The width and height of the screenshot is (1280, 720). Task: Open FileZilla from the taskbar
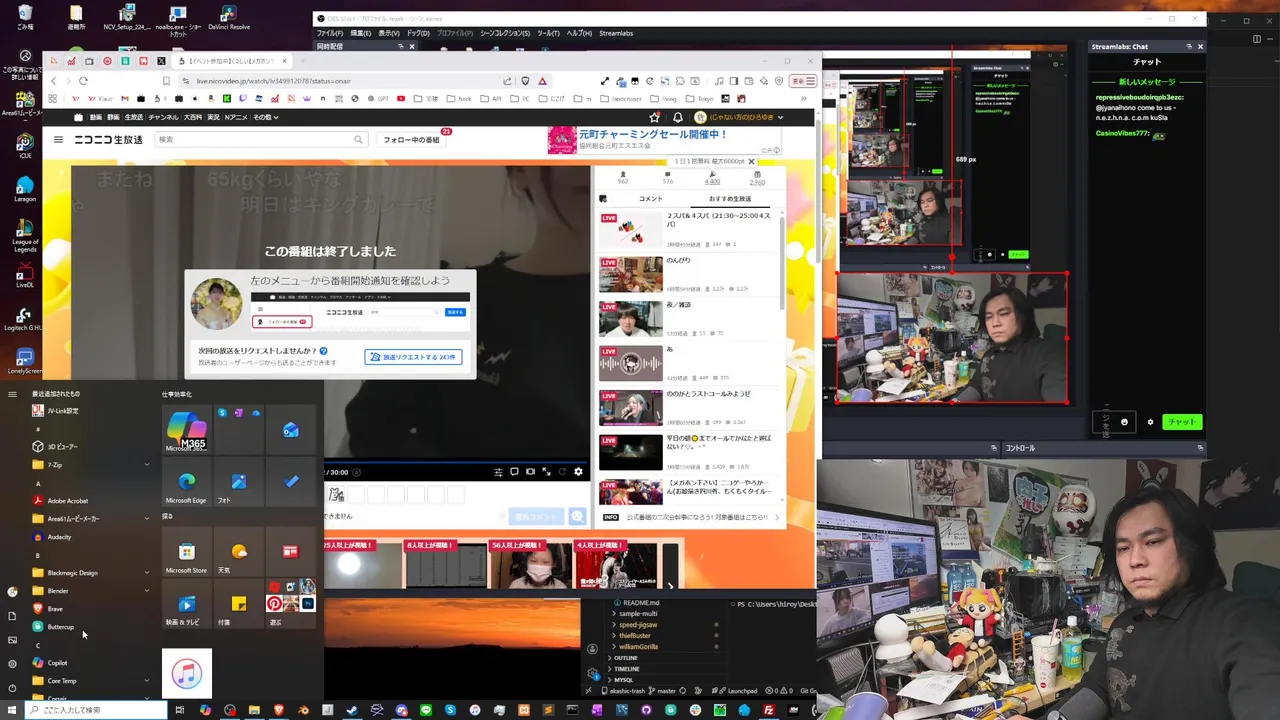pyautogui.click(x=768, y=710)
